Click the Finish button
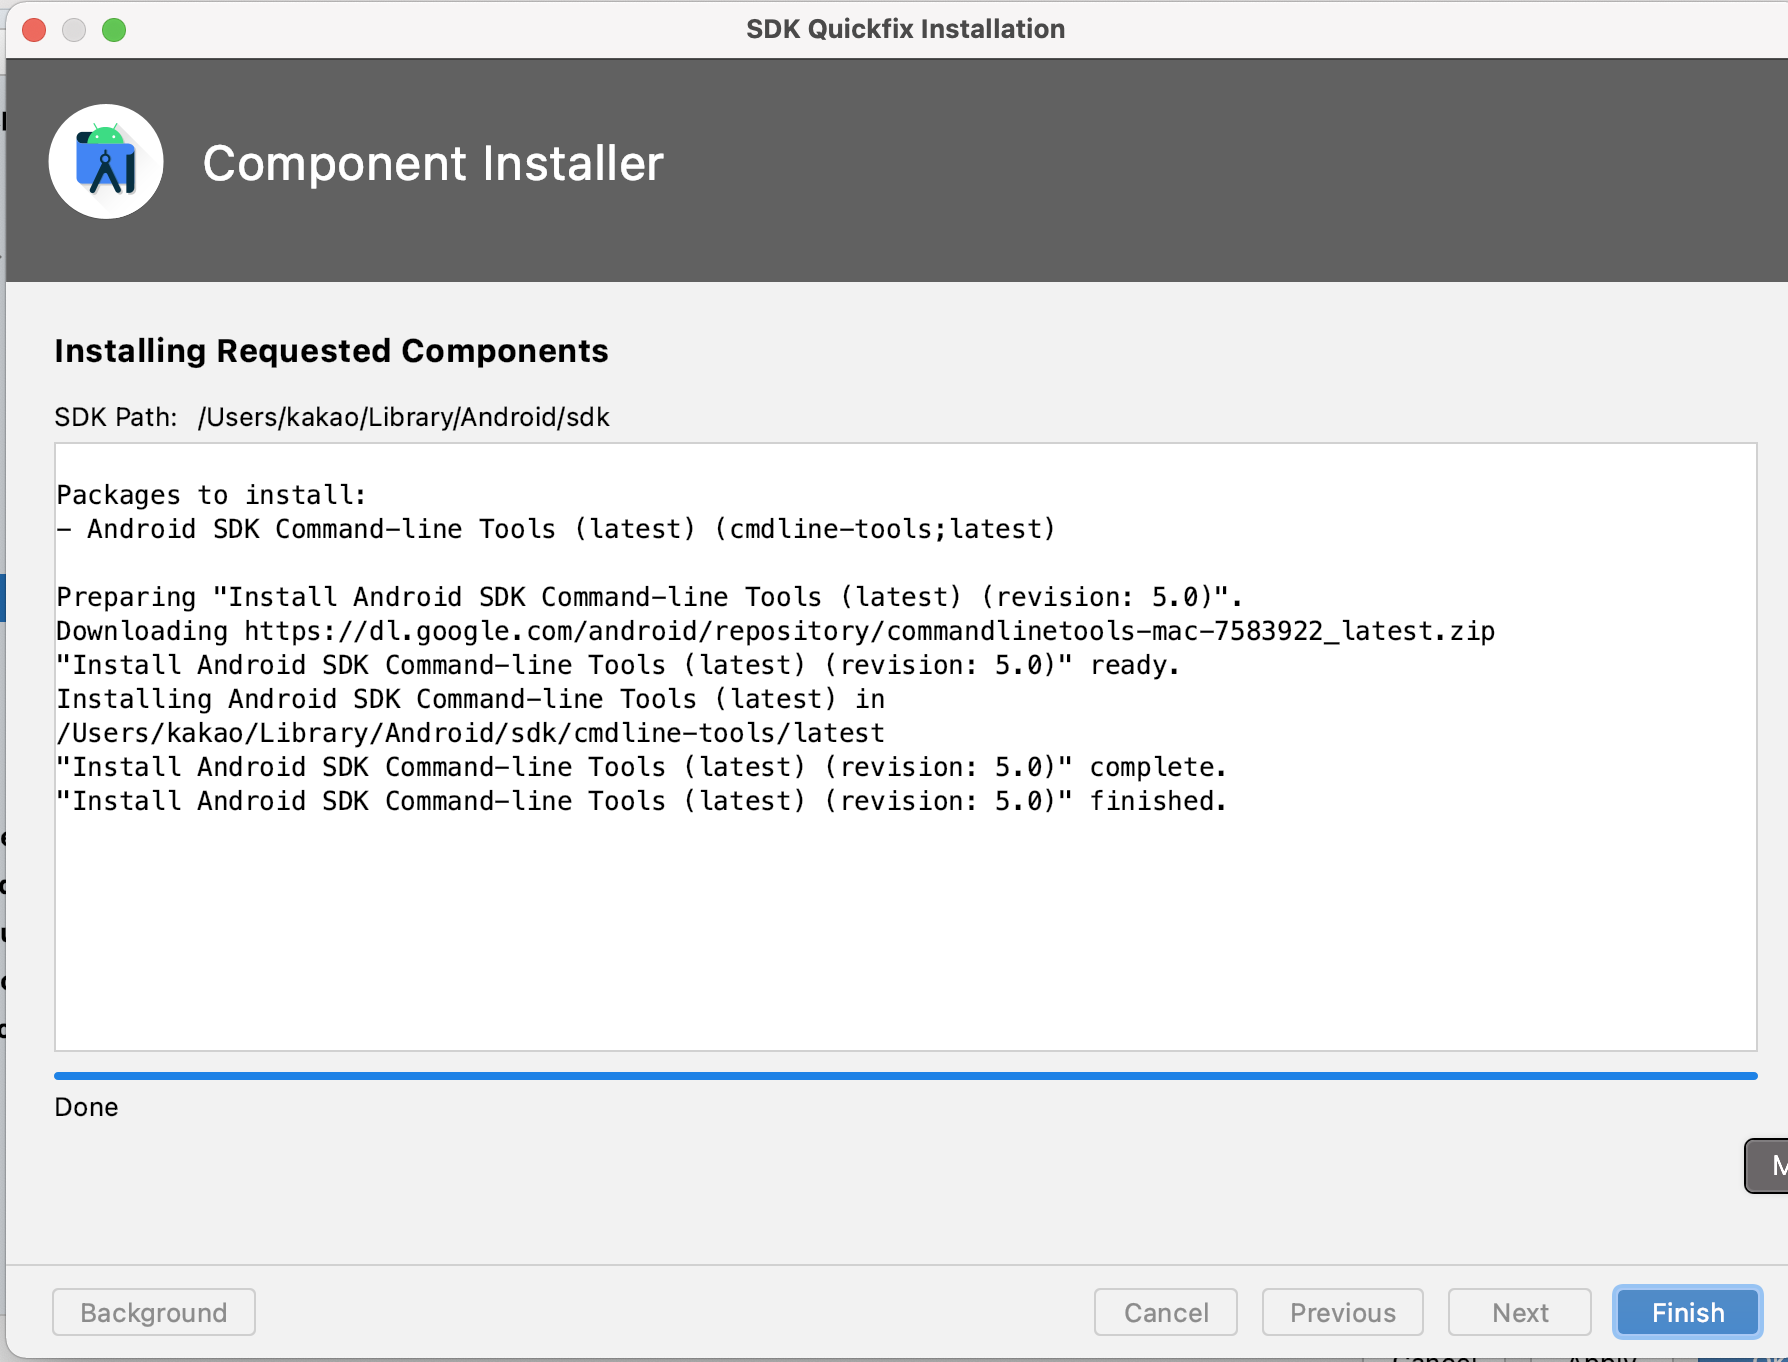 point(1687,1312)
